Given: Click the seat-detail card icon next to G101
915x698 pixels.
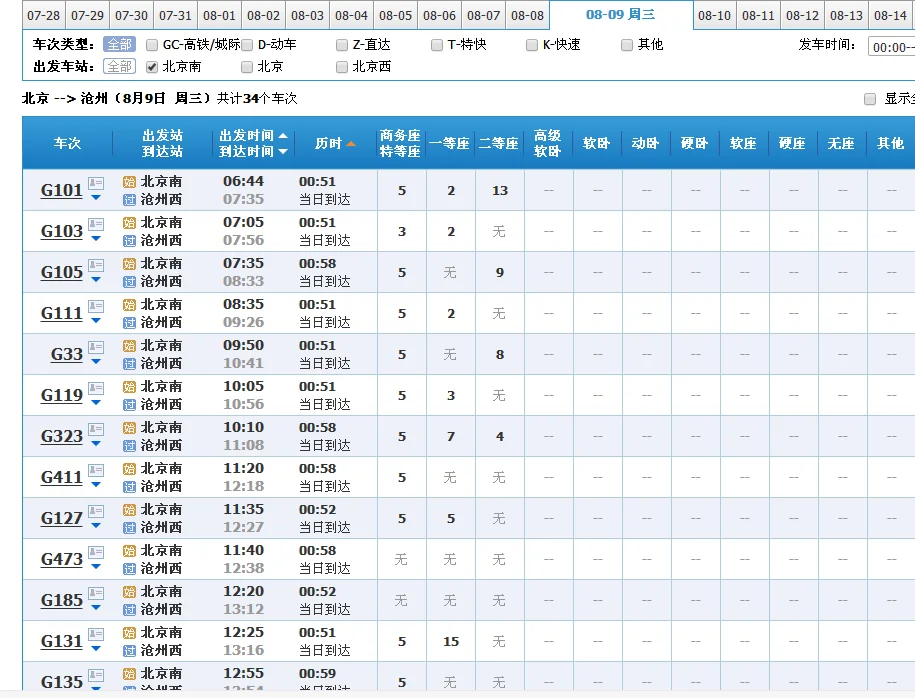Looking at the screenshot, I should tap(96, 182).
